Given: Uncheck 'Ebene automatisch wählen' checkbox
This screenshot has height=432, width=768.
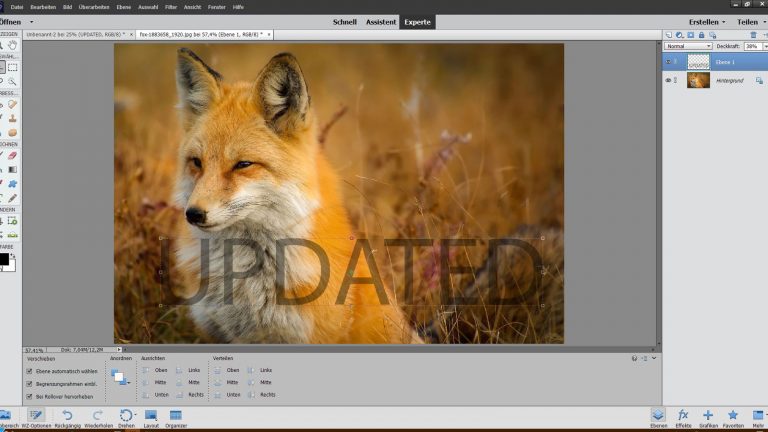Looking at the screenshot, I should (x=29, y=370).
